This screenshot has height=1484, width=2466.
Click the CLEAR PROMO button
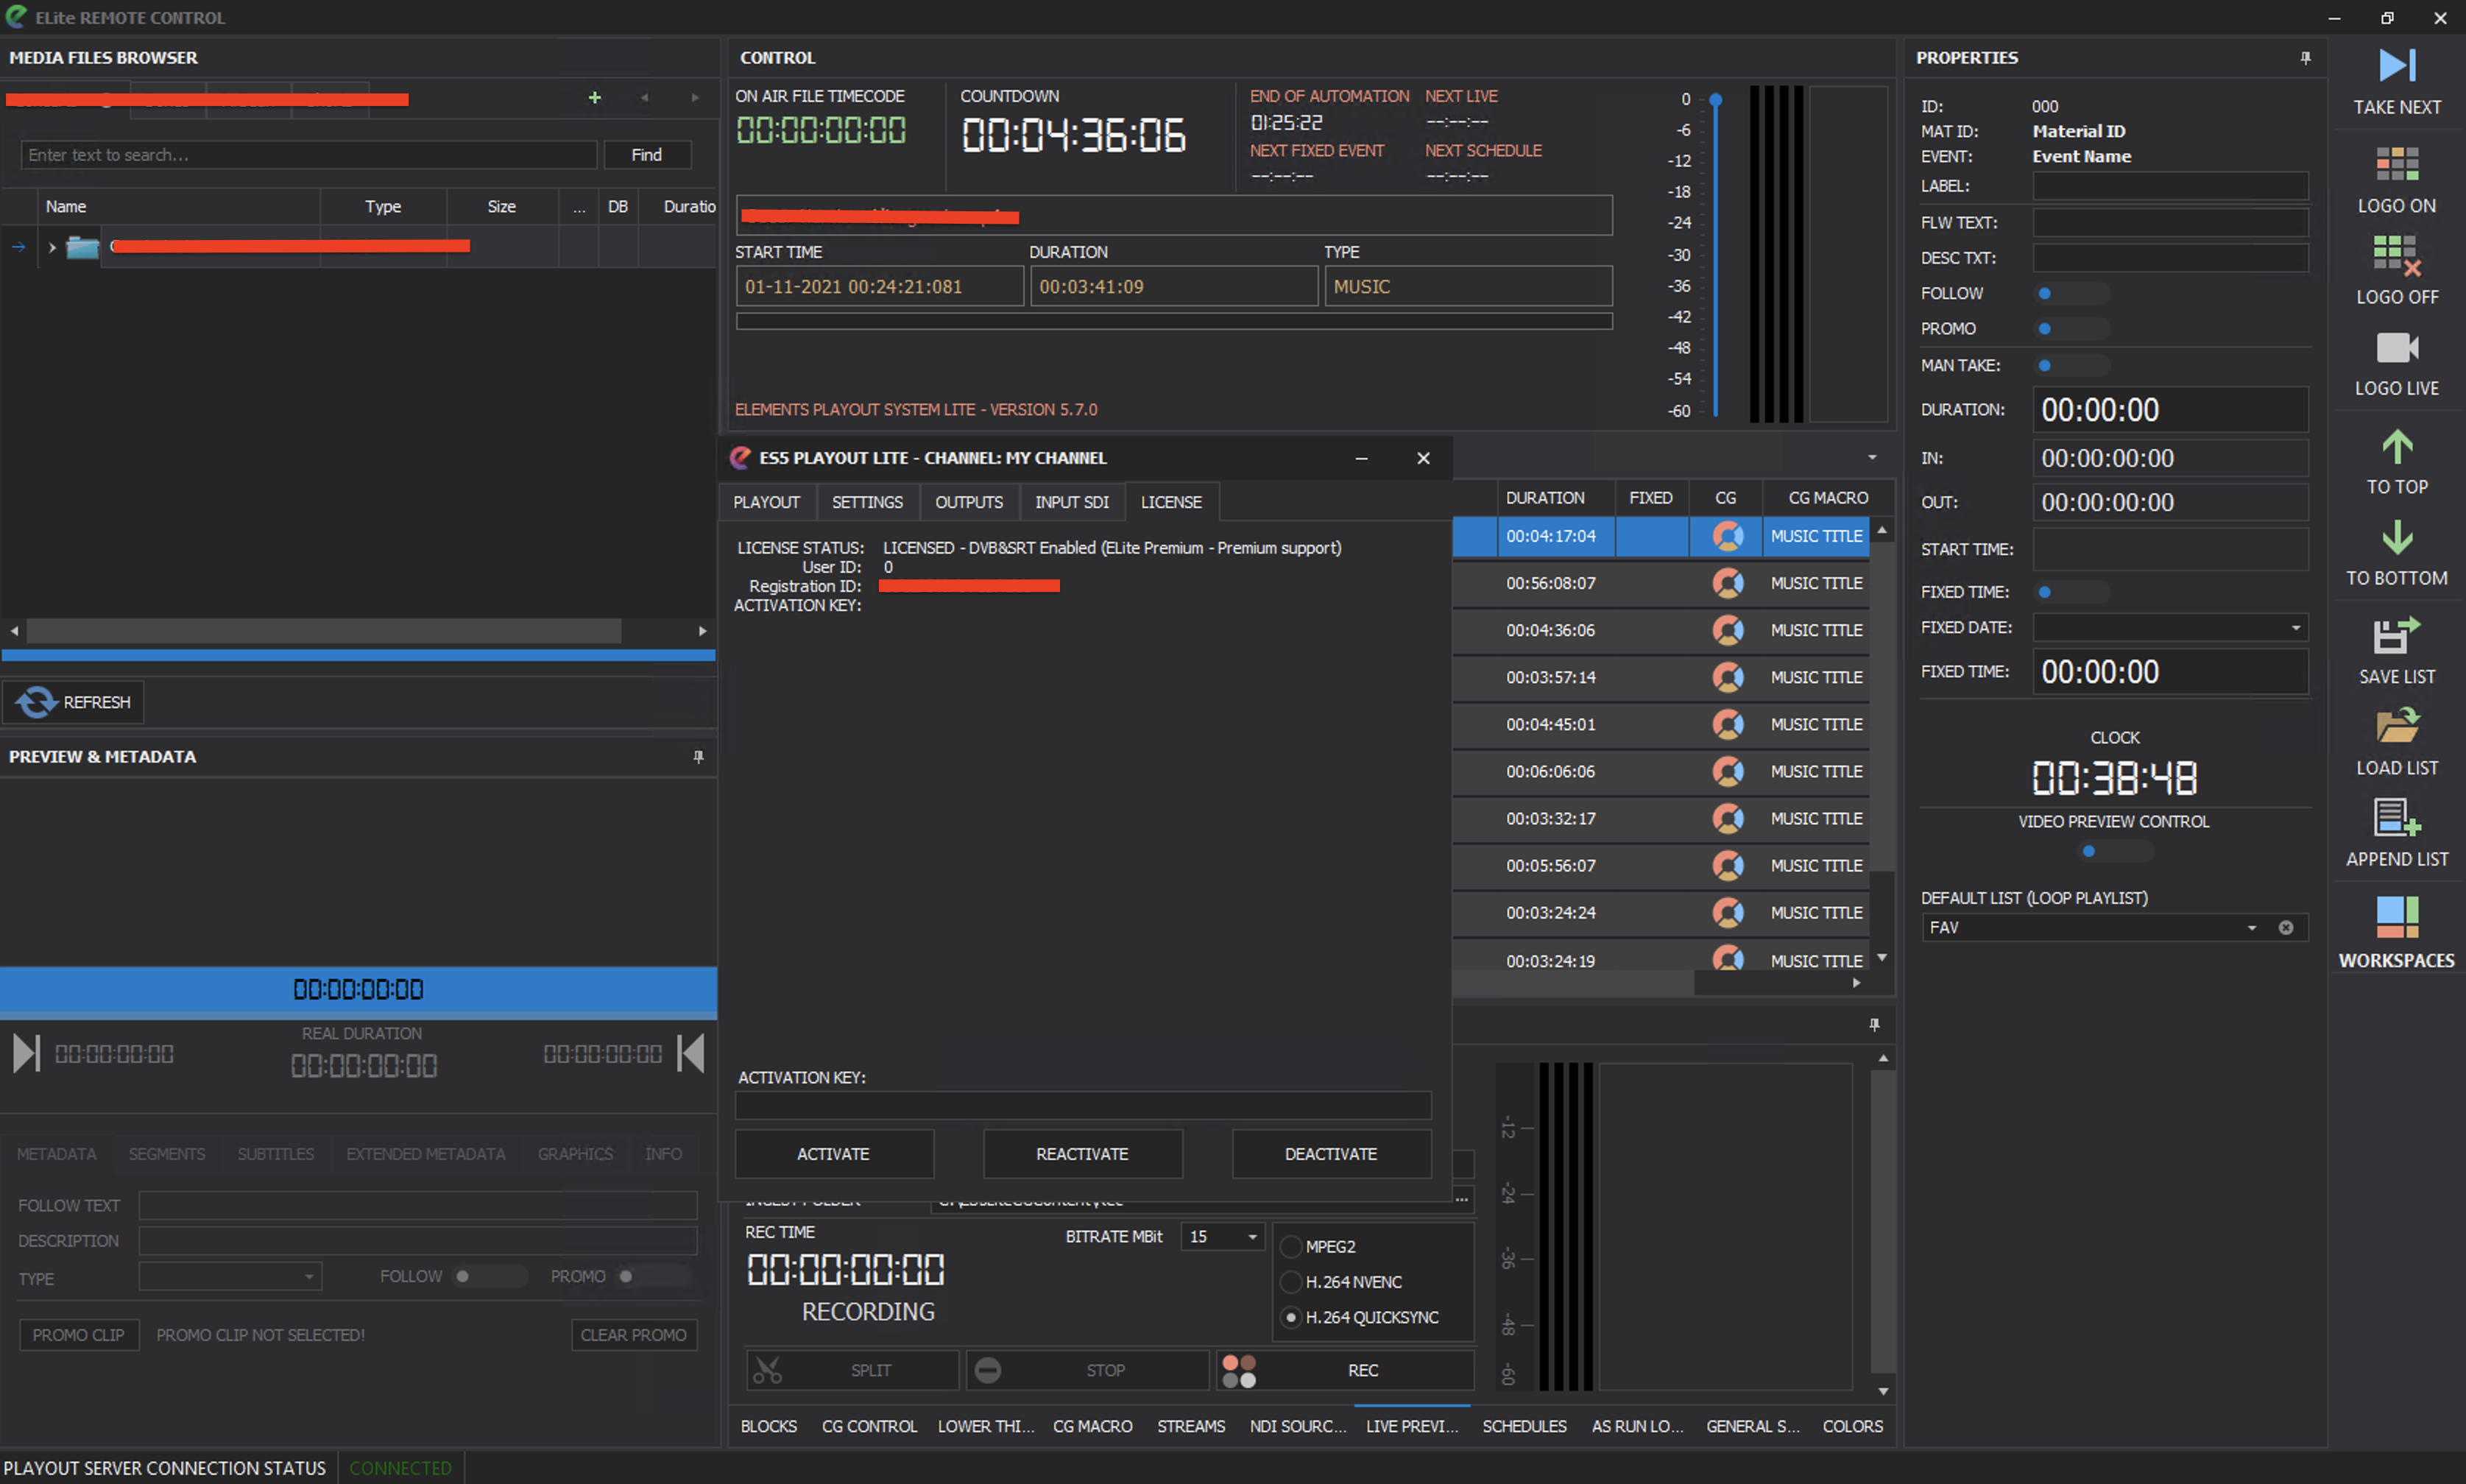click(633, 1335)
